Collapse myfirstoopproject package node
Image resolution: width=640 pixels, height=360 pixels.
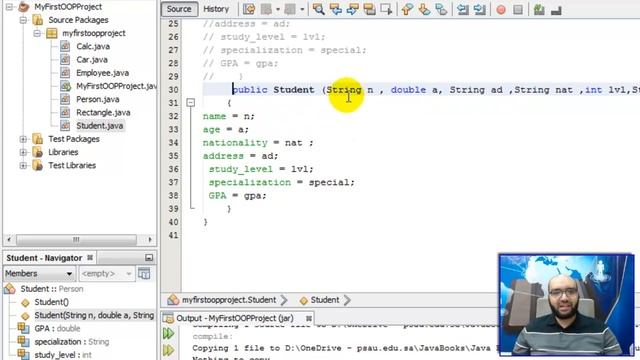click(x=38, y=33)
